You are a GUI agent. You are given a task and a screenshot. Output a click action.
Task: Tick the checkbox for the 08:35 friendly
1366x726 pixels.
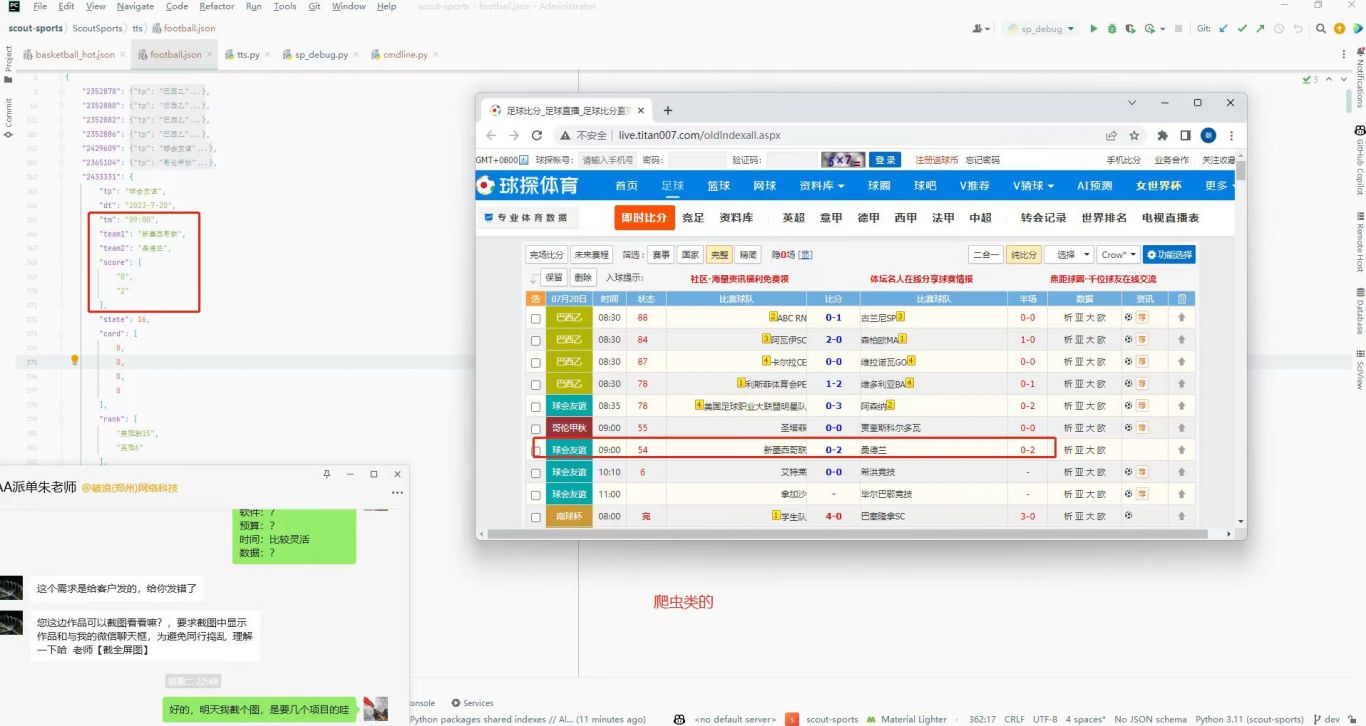[536, 407]
